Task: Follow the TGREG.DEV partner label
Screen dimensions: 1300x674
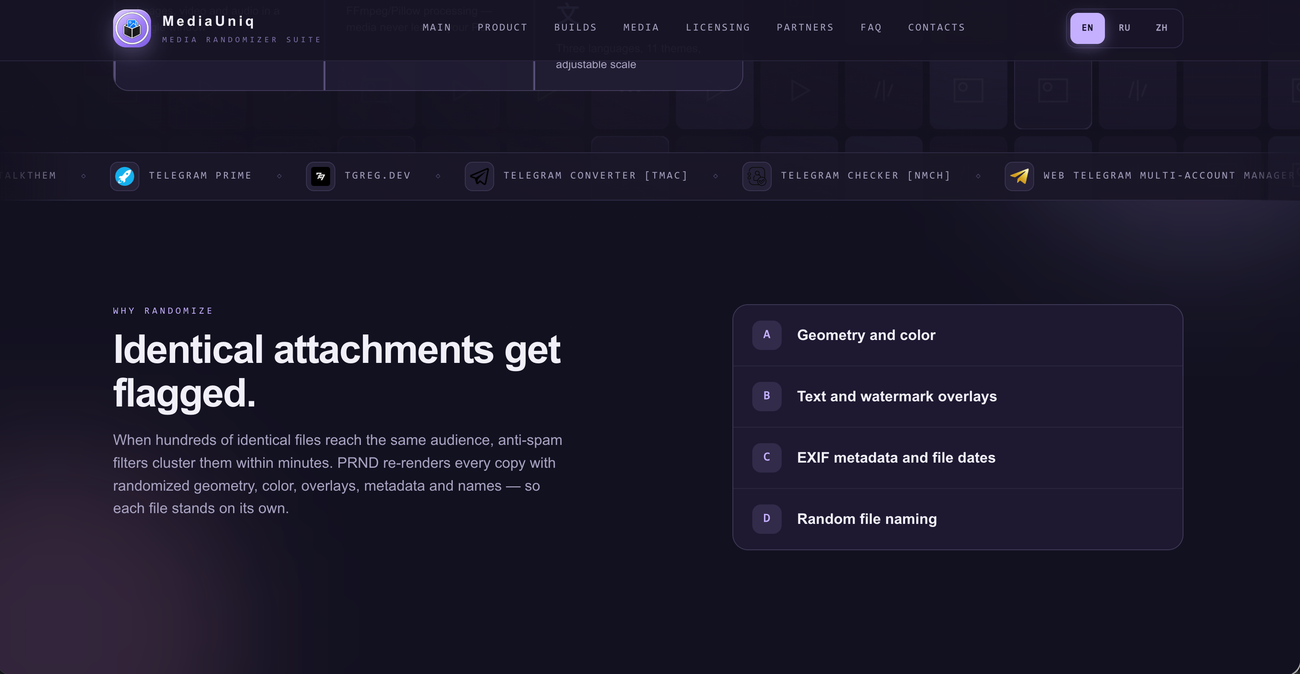Action: tap(378, 176)
